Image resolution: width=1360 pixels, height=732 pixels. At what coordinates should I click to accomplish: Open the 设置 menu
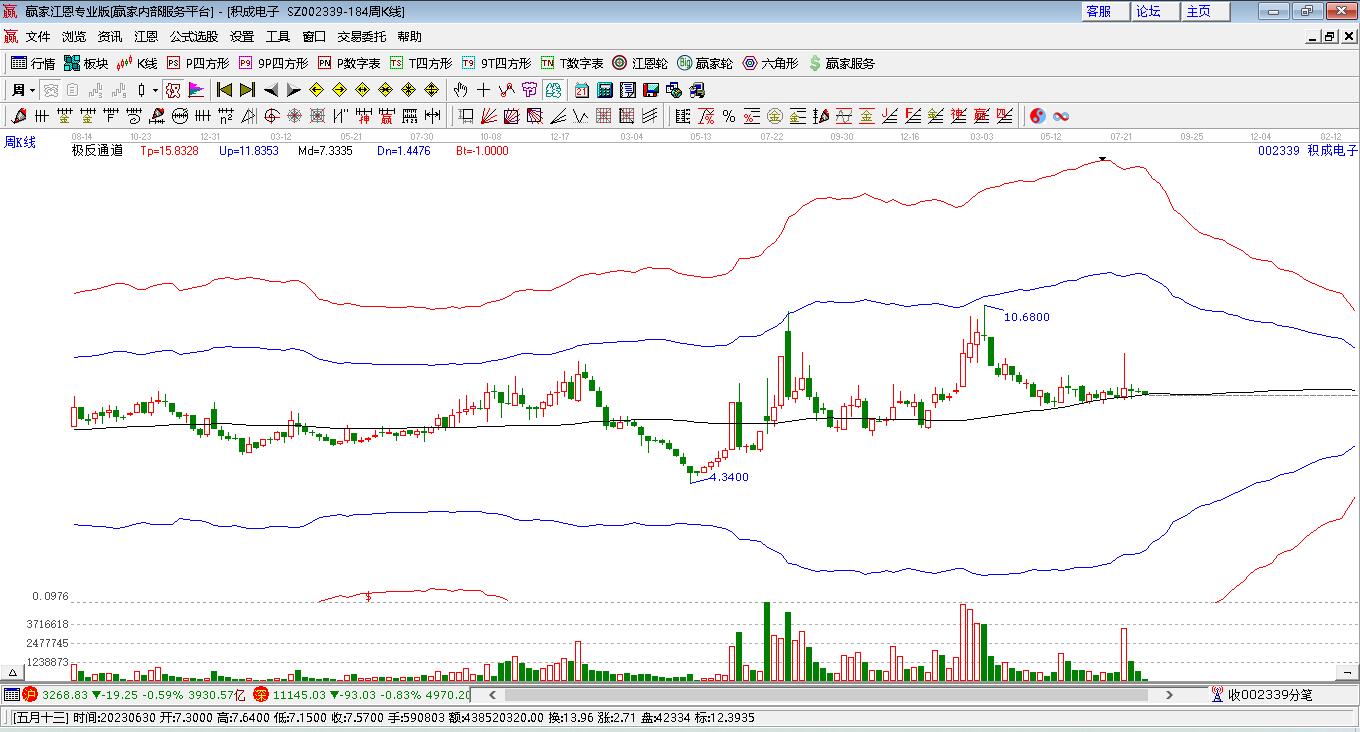tap(242, 37)
